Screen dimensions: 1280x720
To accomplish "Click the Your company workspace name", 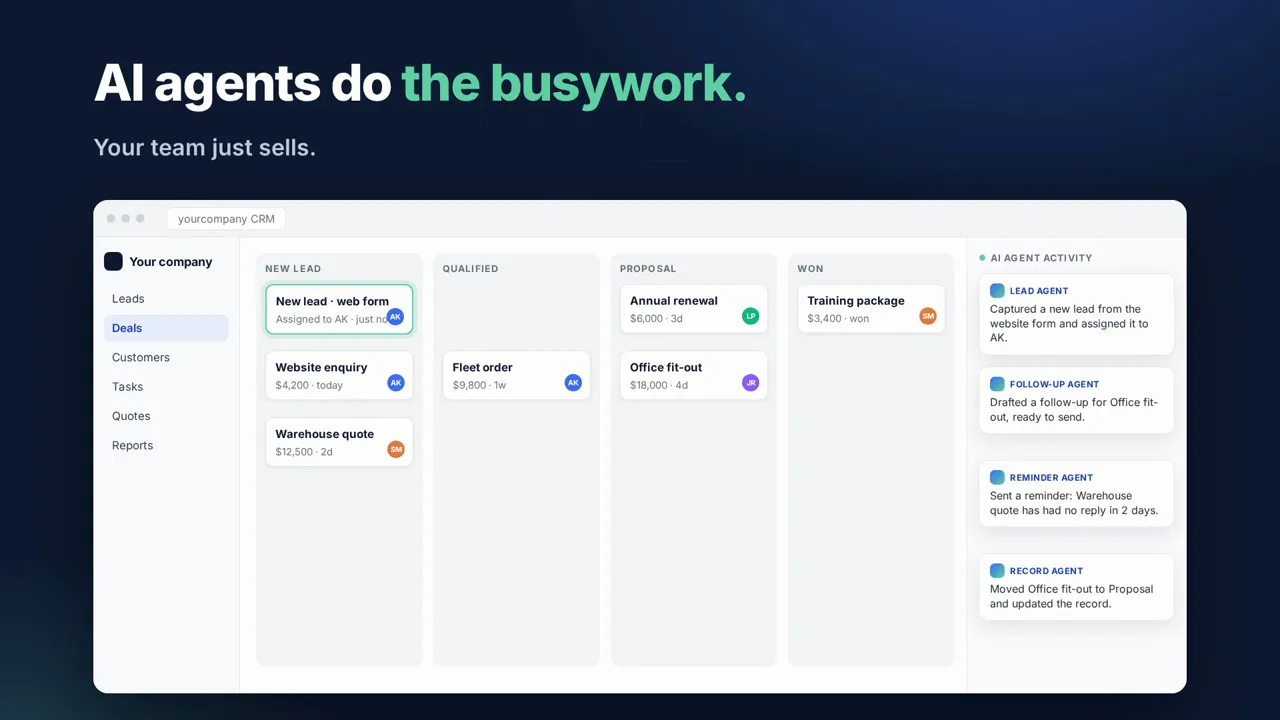I will (171, 261).
